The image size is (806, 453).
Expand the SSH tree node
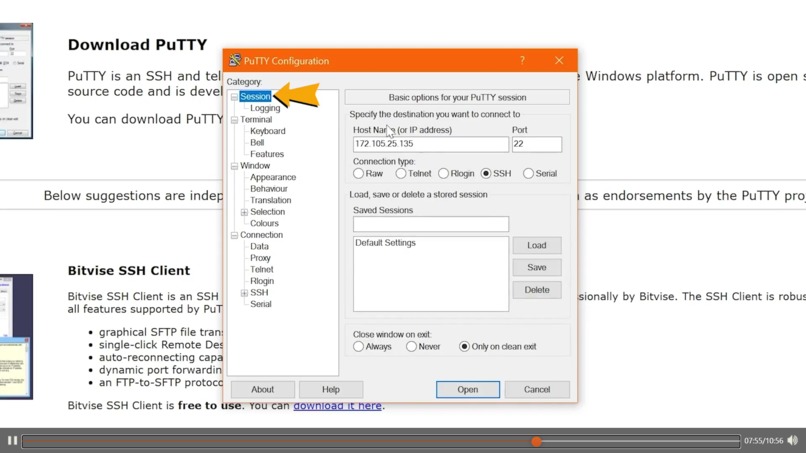tap(244, 293)
